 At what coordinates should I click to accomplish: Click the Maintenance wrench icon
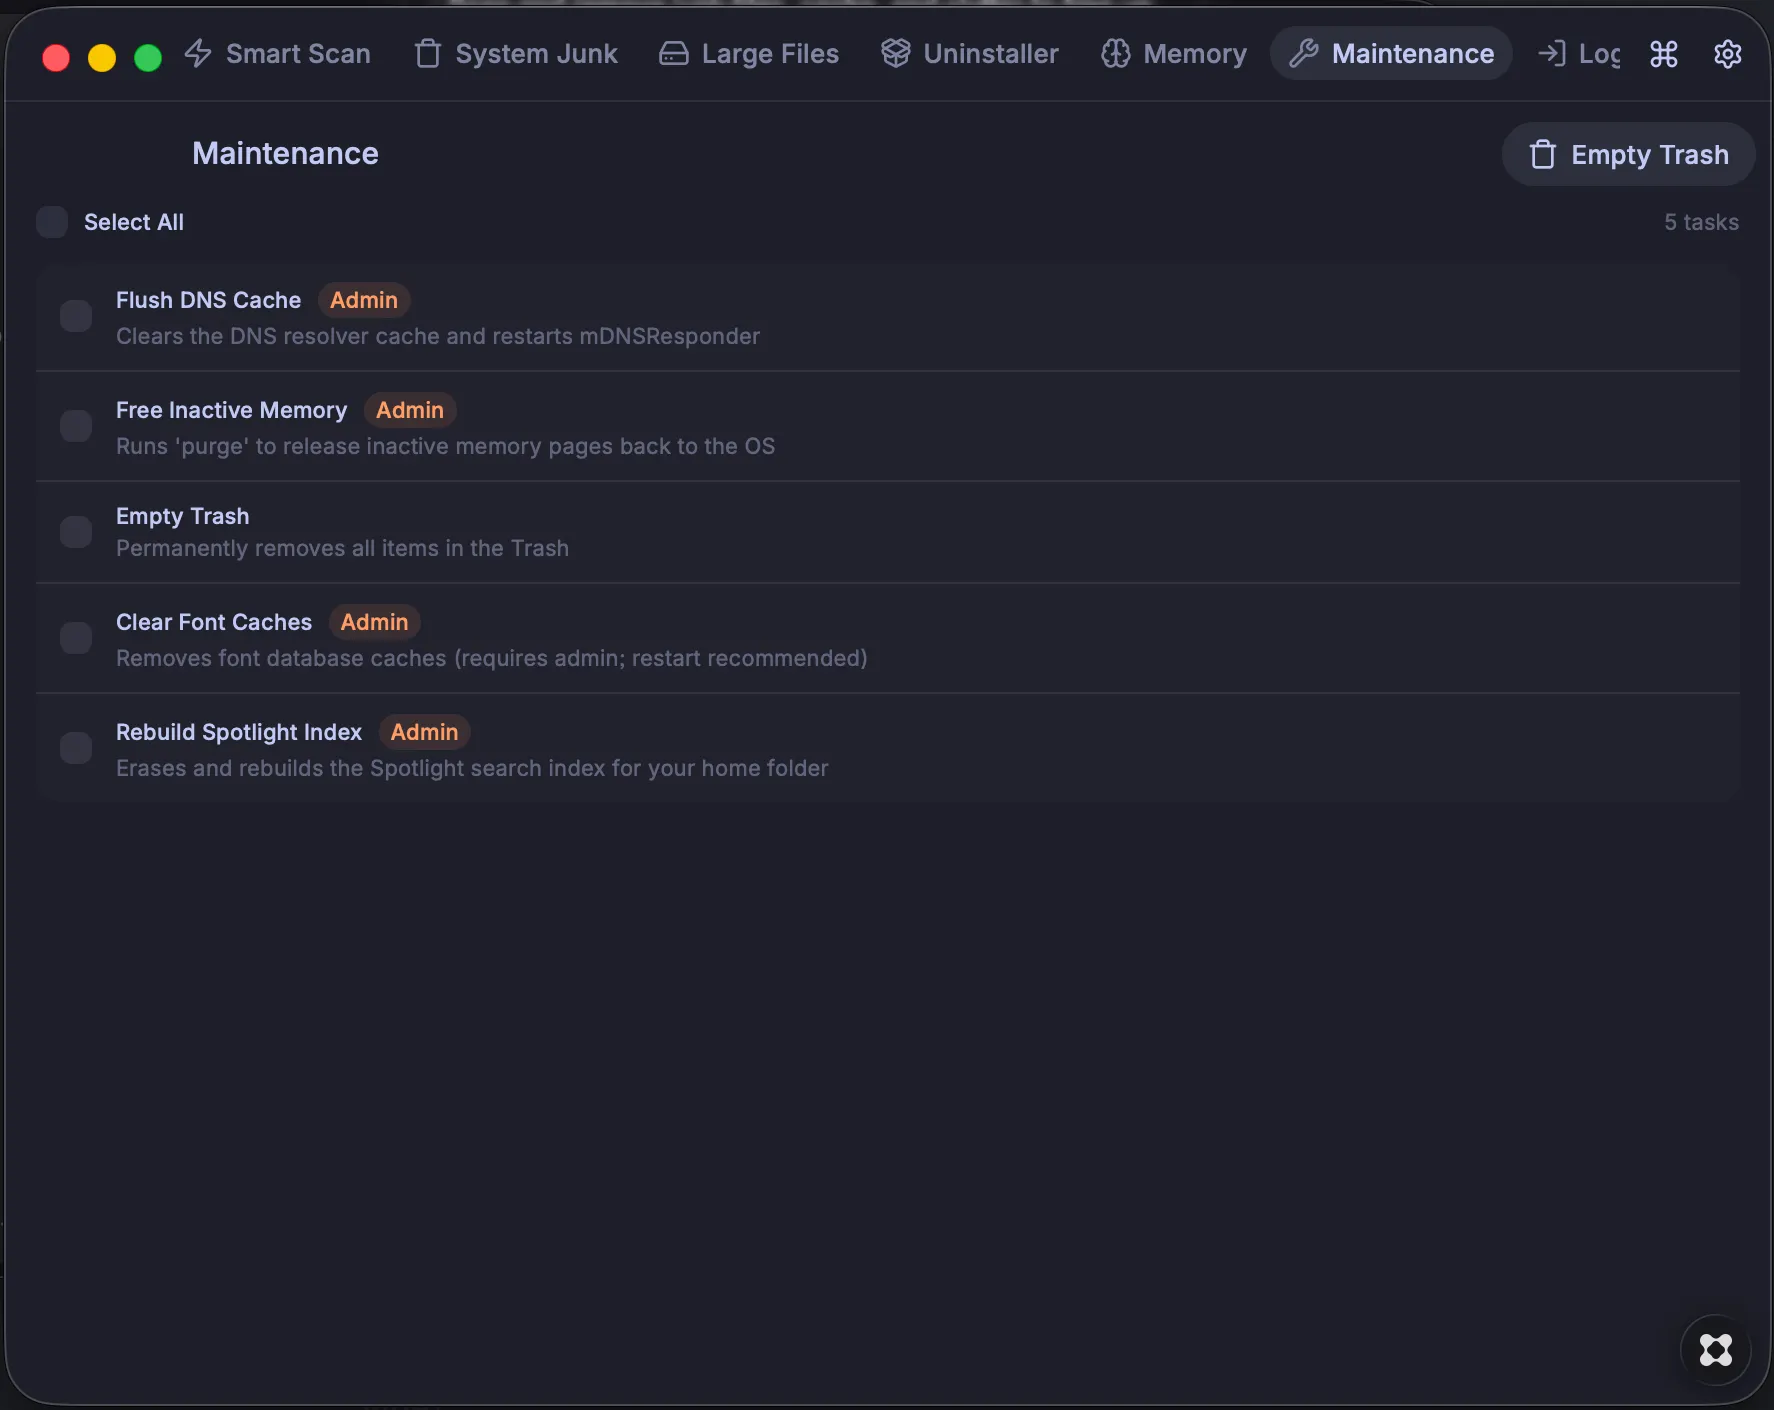[1303, 53]
